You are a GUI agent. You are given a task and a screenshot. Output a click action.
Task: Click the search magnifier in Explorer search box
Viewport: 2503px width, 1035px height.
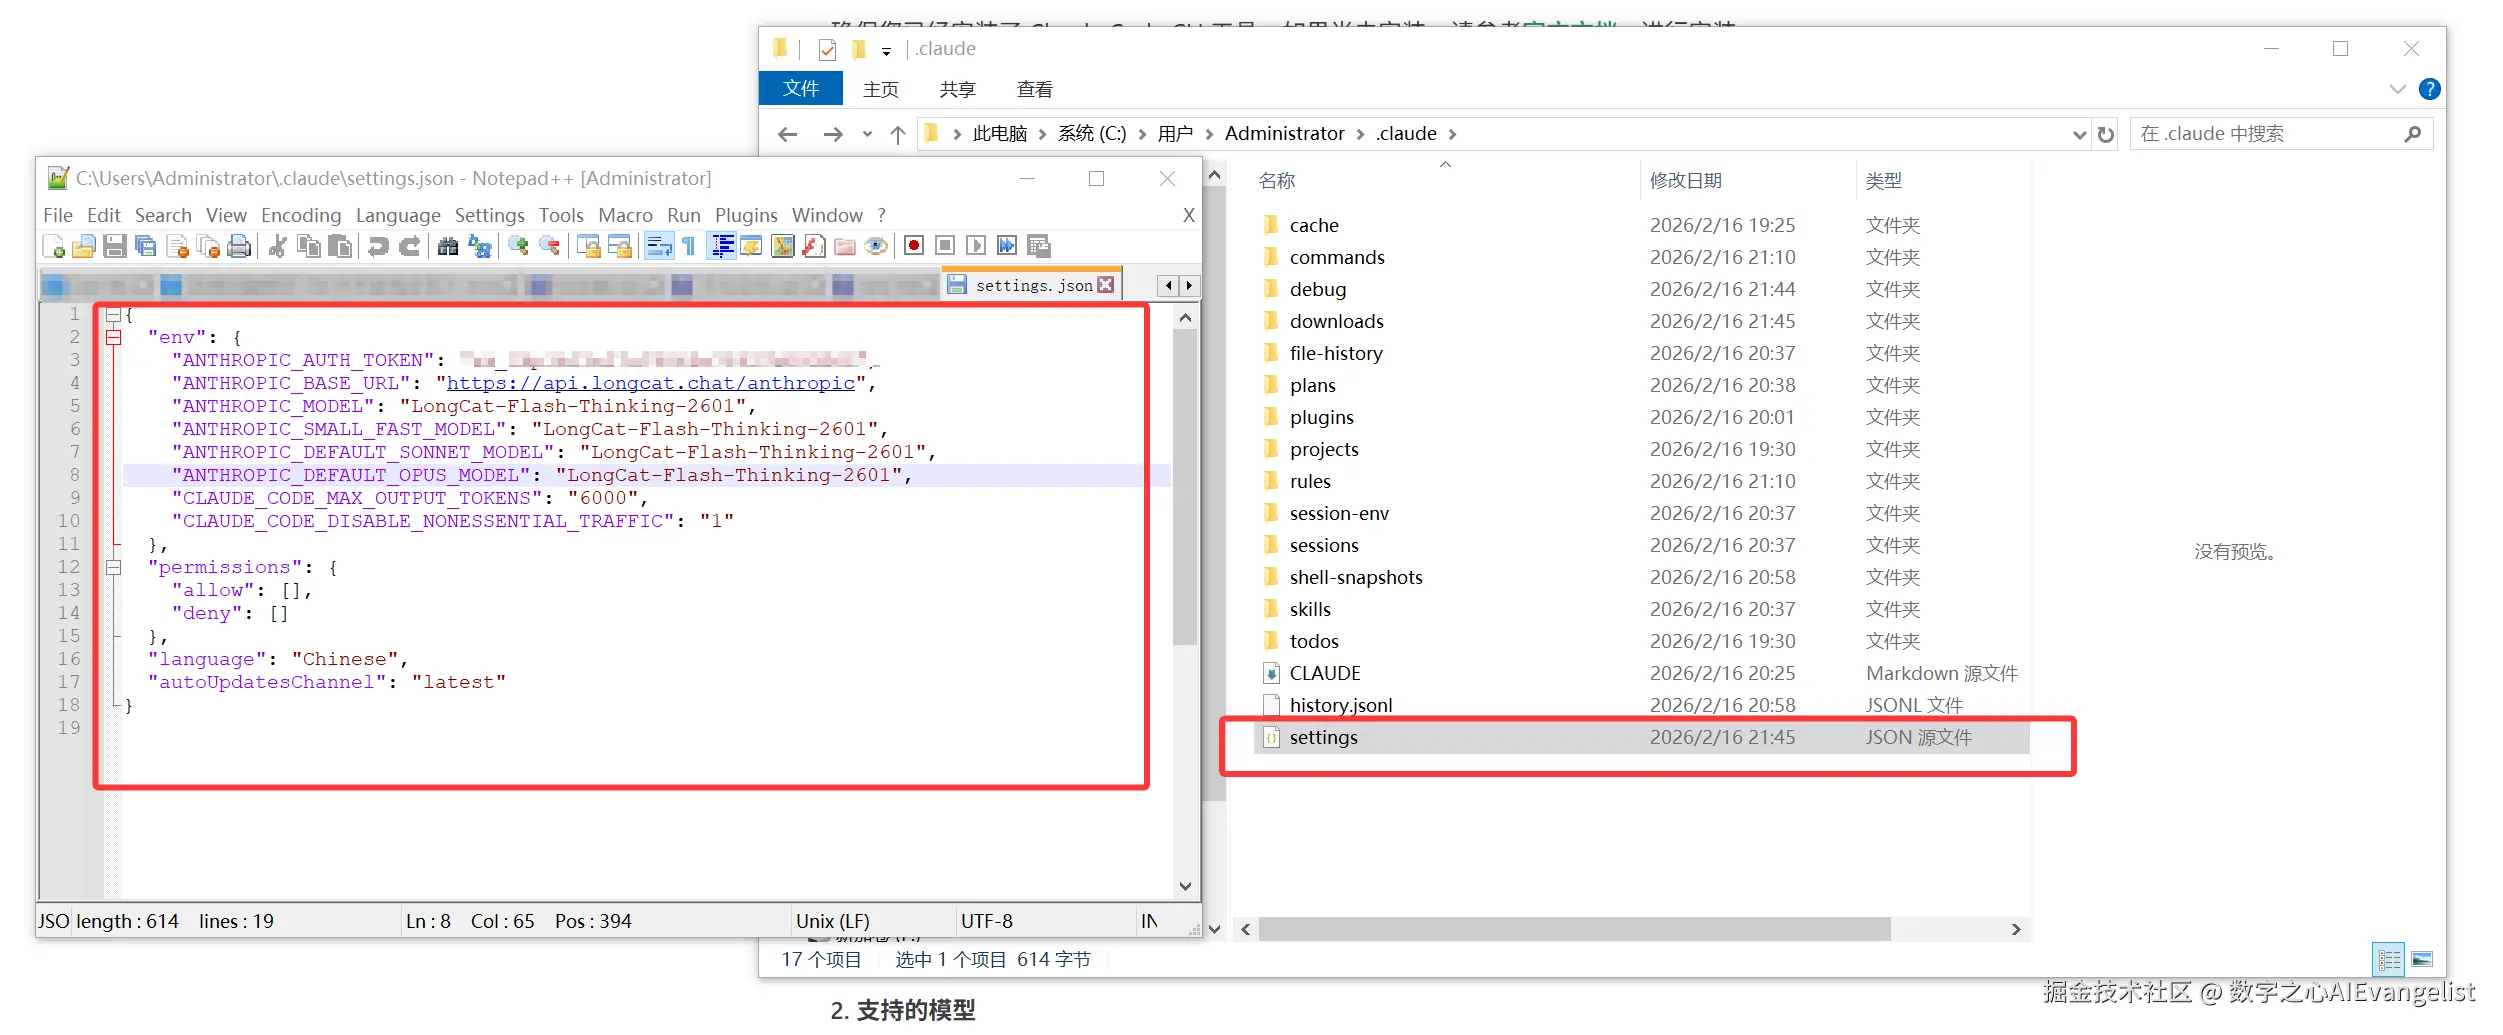point(2413,134)
